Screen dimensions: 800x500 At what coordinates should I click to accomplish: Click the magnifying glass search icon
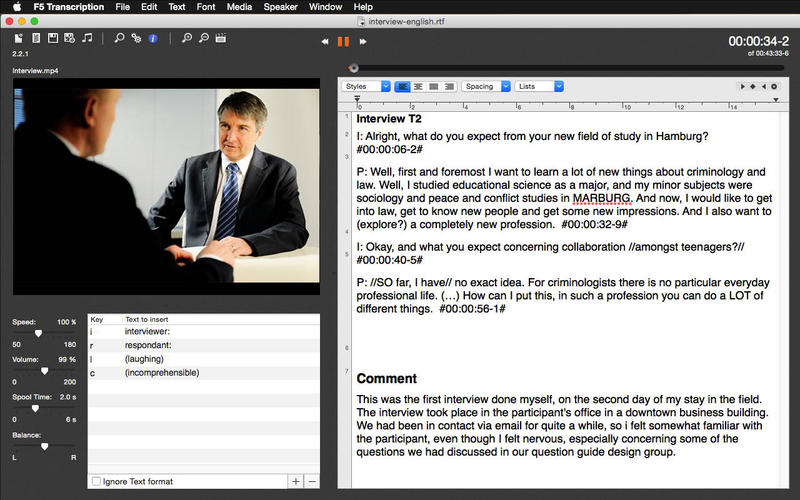[x=119, y=38]
